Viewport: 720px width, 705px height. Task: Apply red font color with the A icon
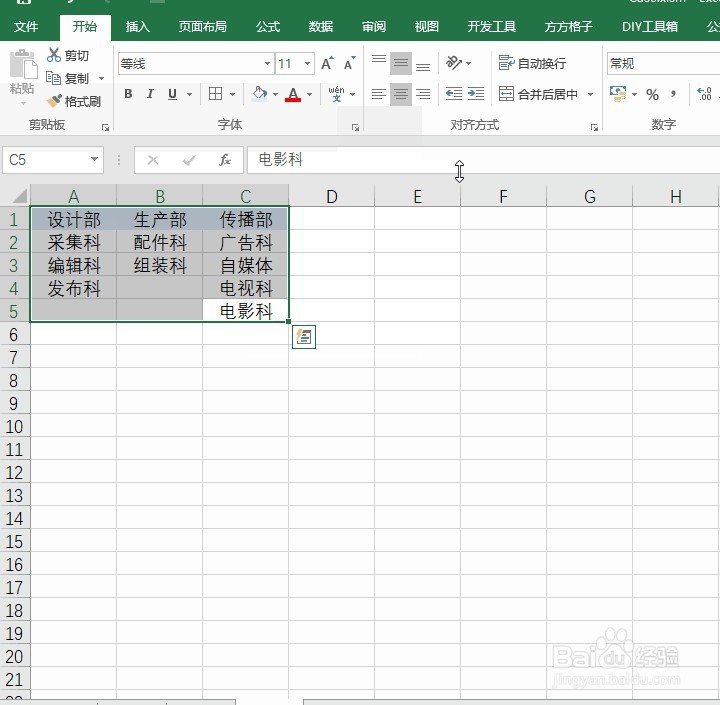(293, 94)
